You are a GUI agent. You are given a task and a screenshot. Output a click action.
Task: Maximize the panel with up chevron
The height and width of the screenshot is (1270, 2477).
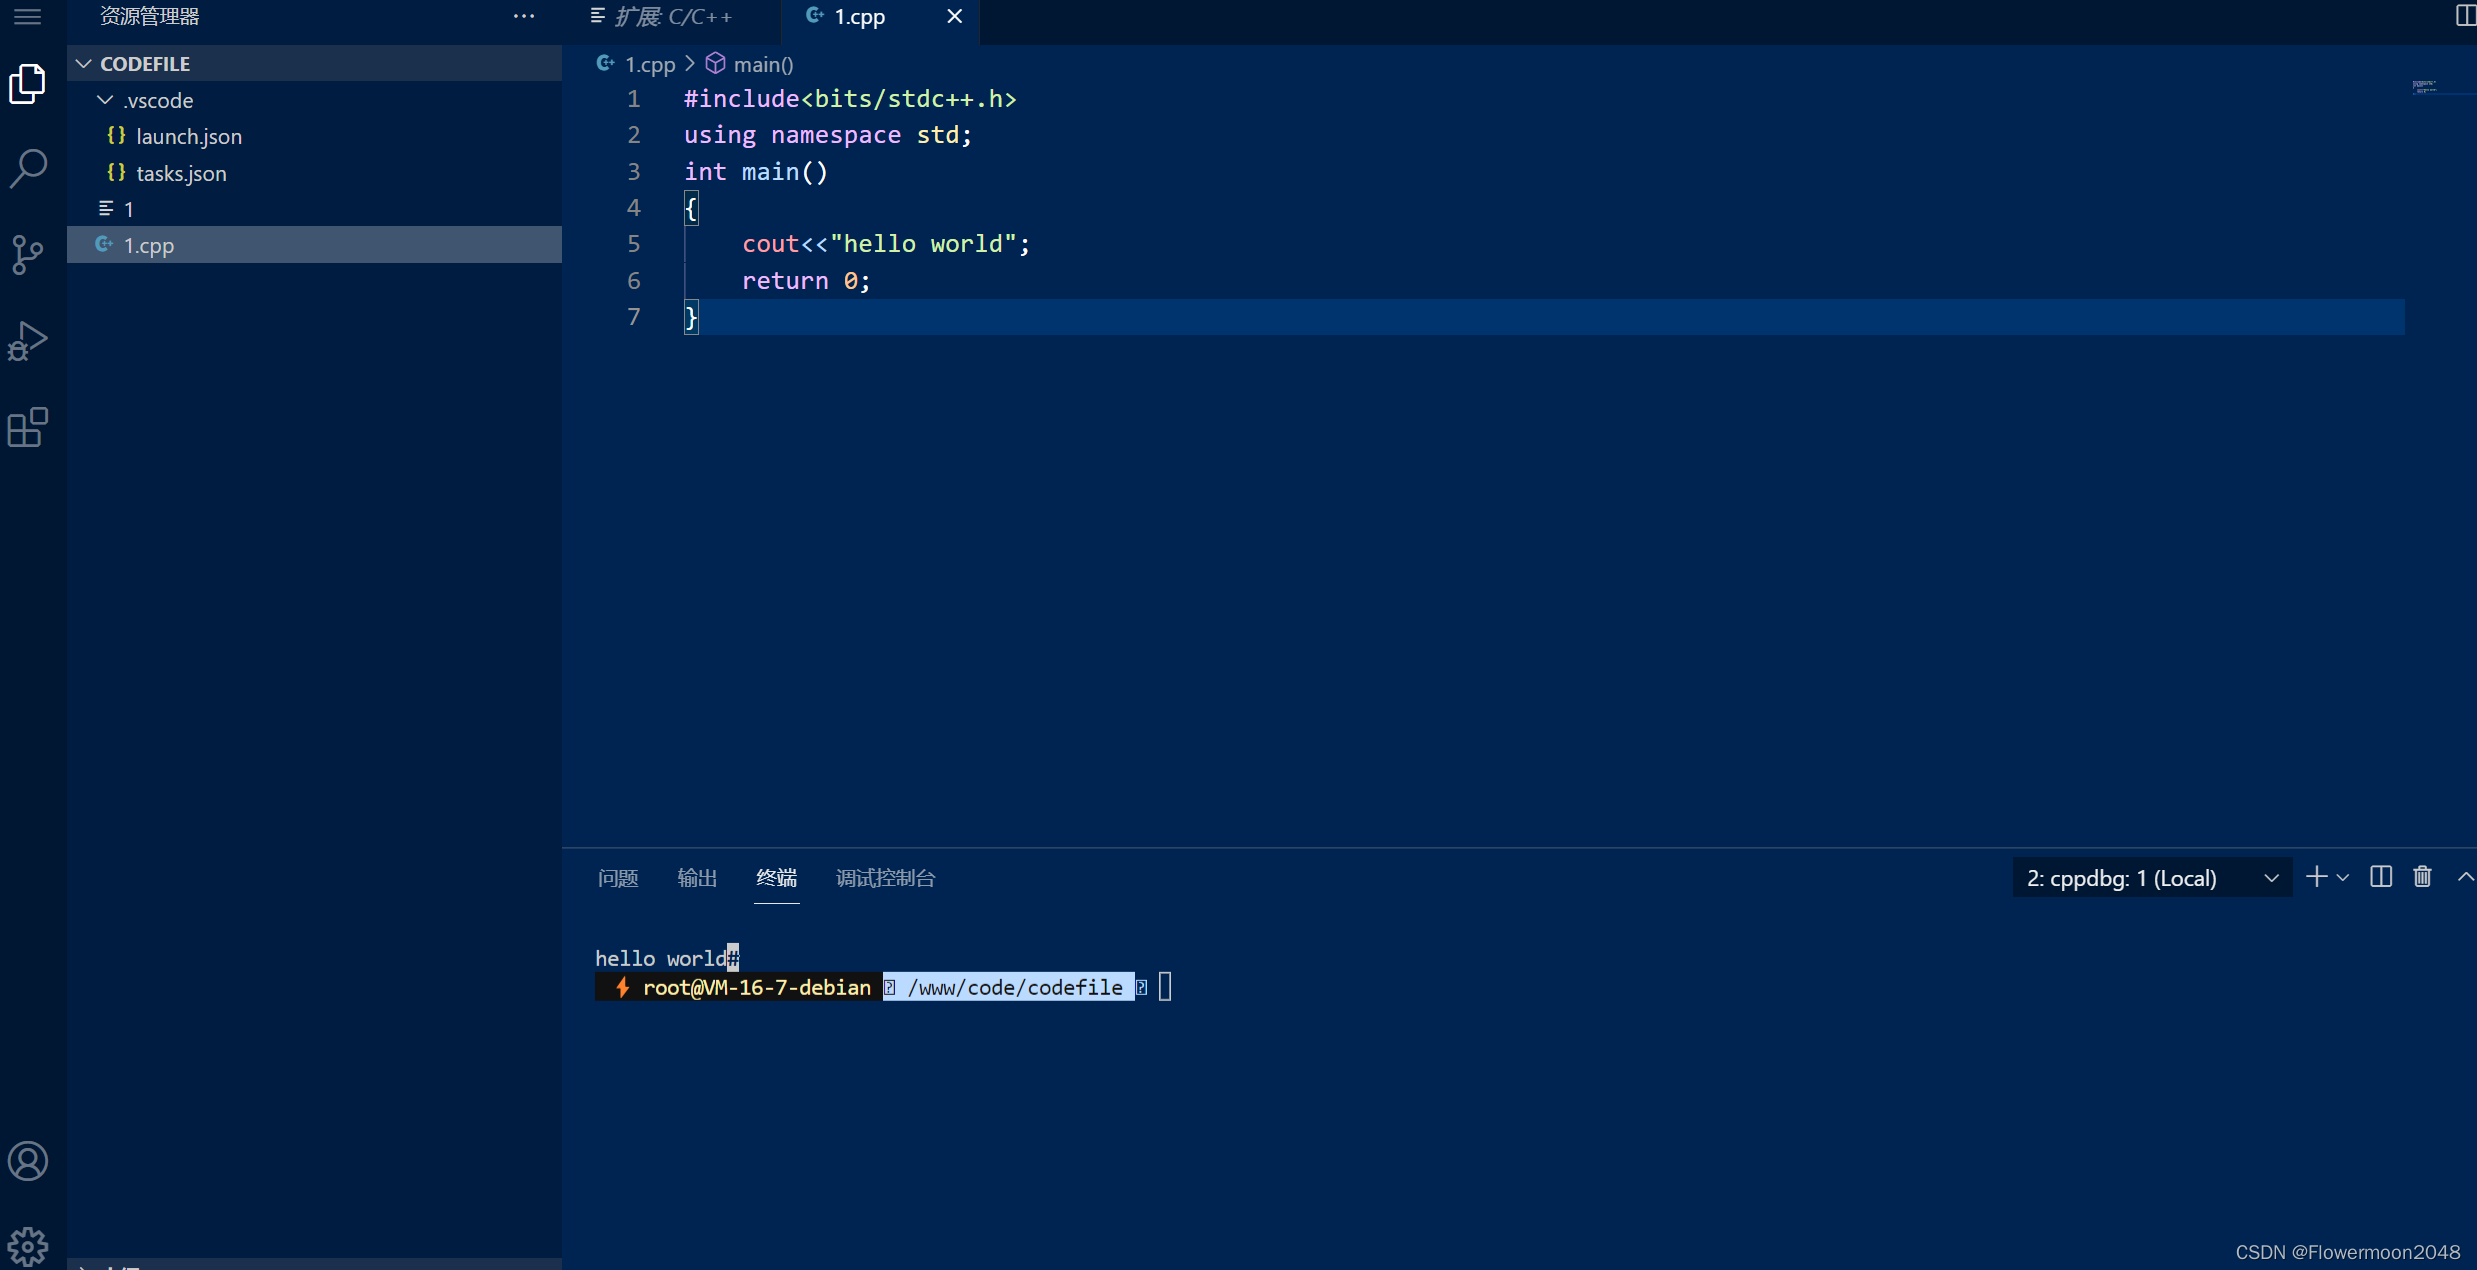click(2465, 877)
